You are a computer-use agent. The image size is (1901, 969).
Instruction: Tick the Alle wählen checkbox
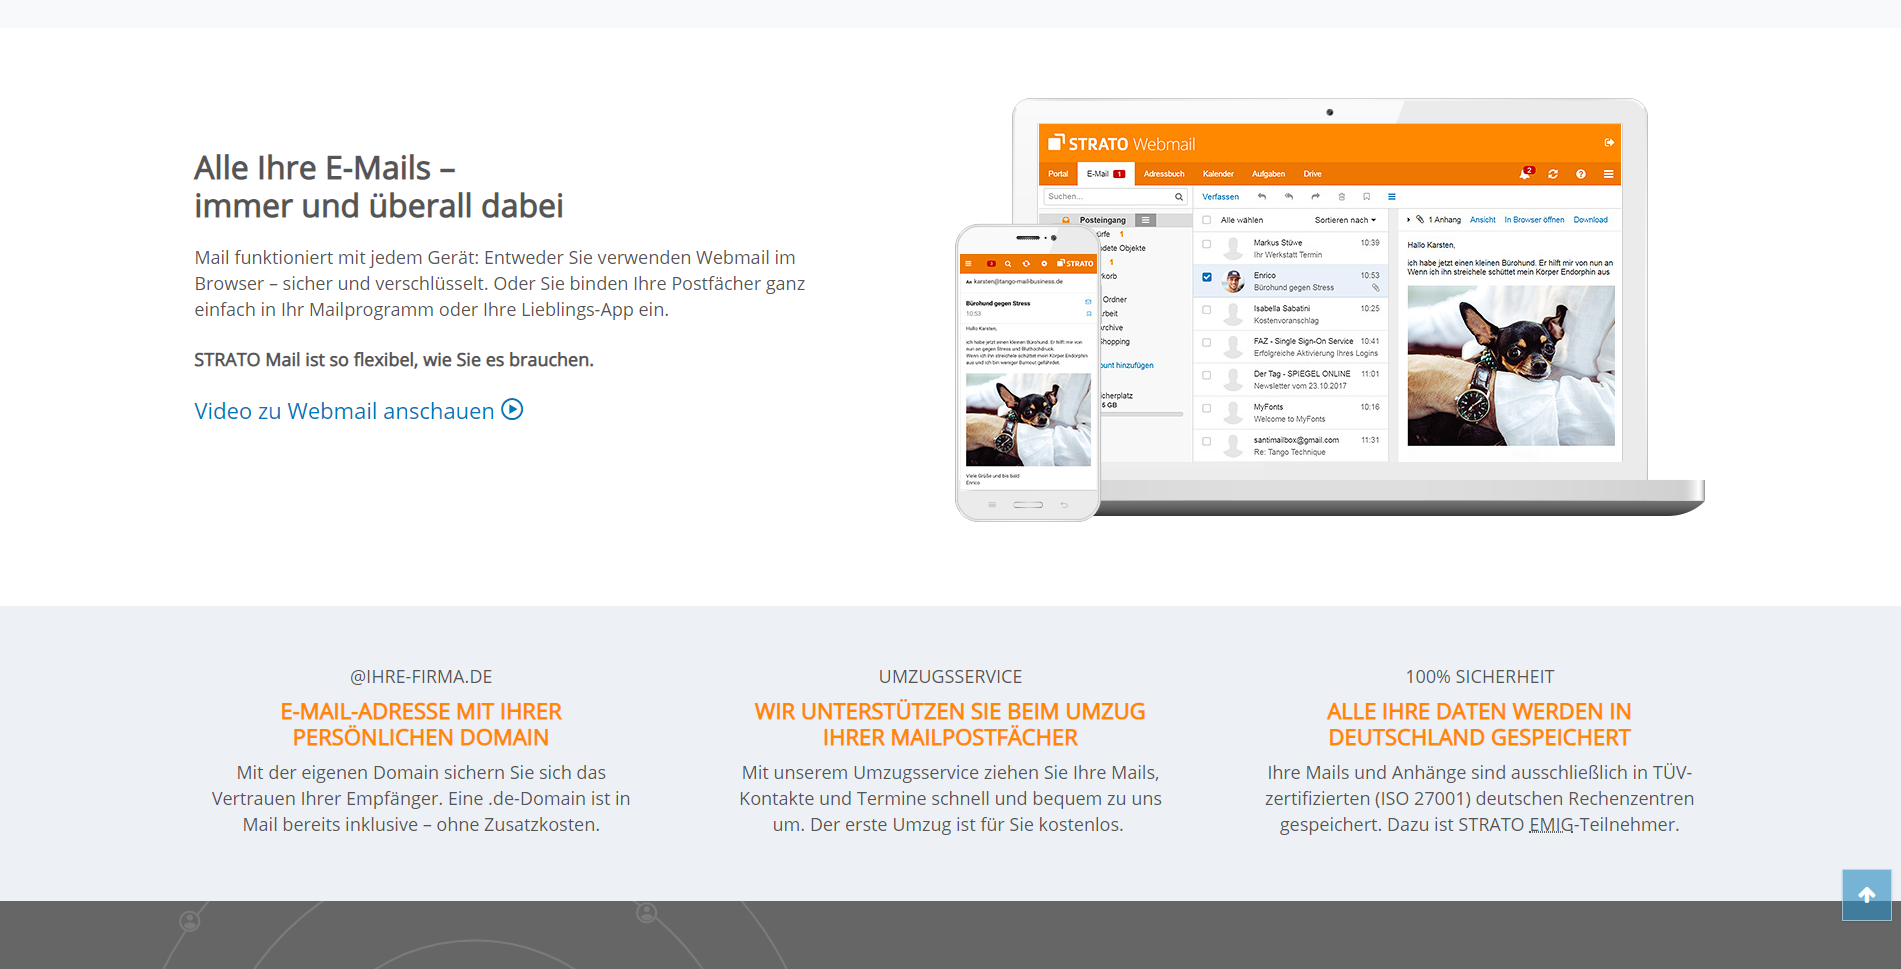point(1207,220)
